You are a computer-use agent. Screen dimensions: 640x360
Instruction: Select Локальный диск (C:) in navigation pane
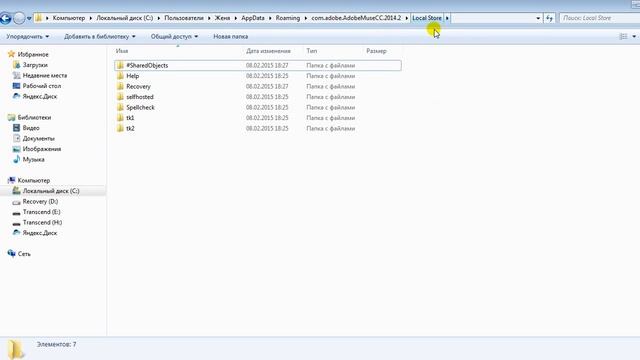(51, 191)
